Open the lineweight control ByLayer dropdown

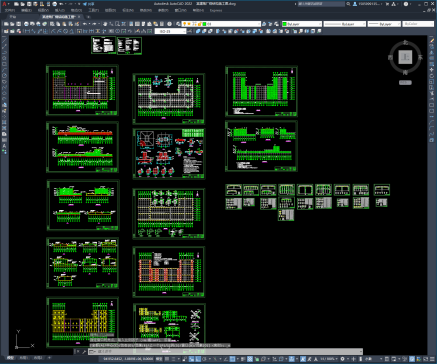(x=384, y=24)
